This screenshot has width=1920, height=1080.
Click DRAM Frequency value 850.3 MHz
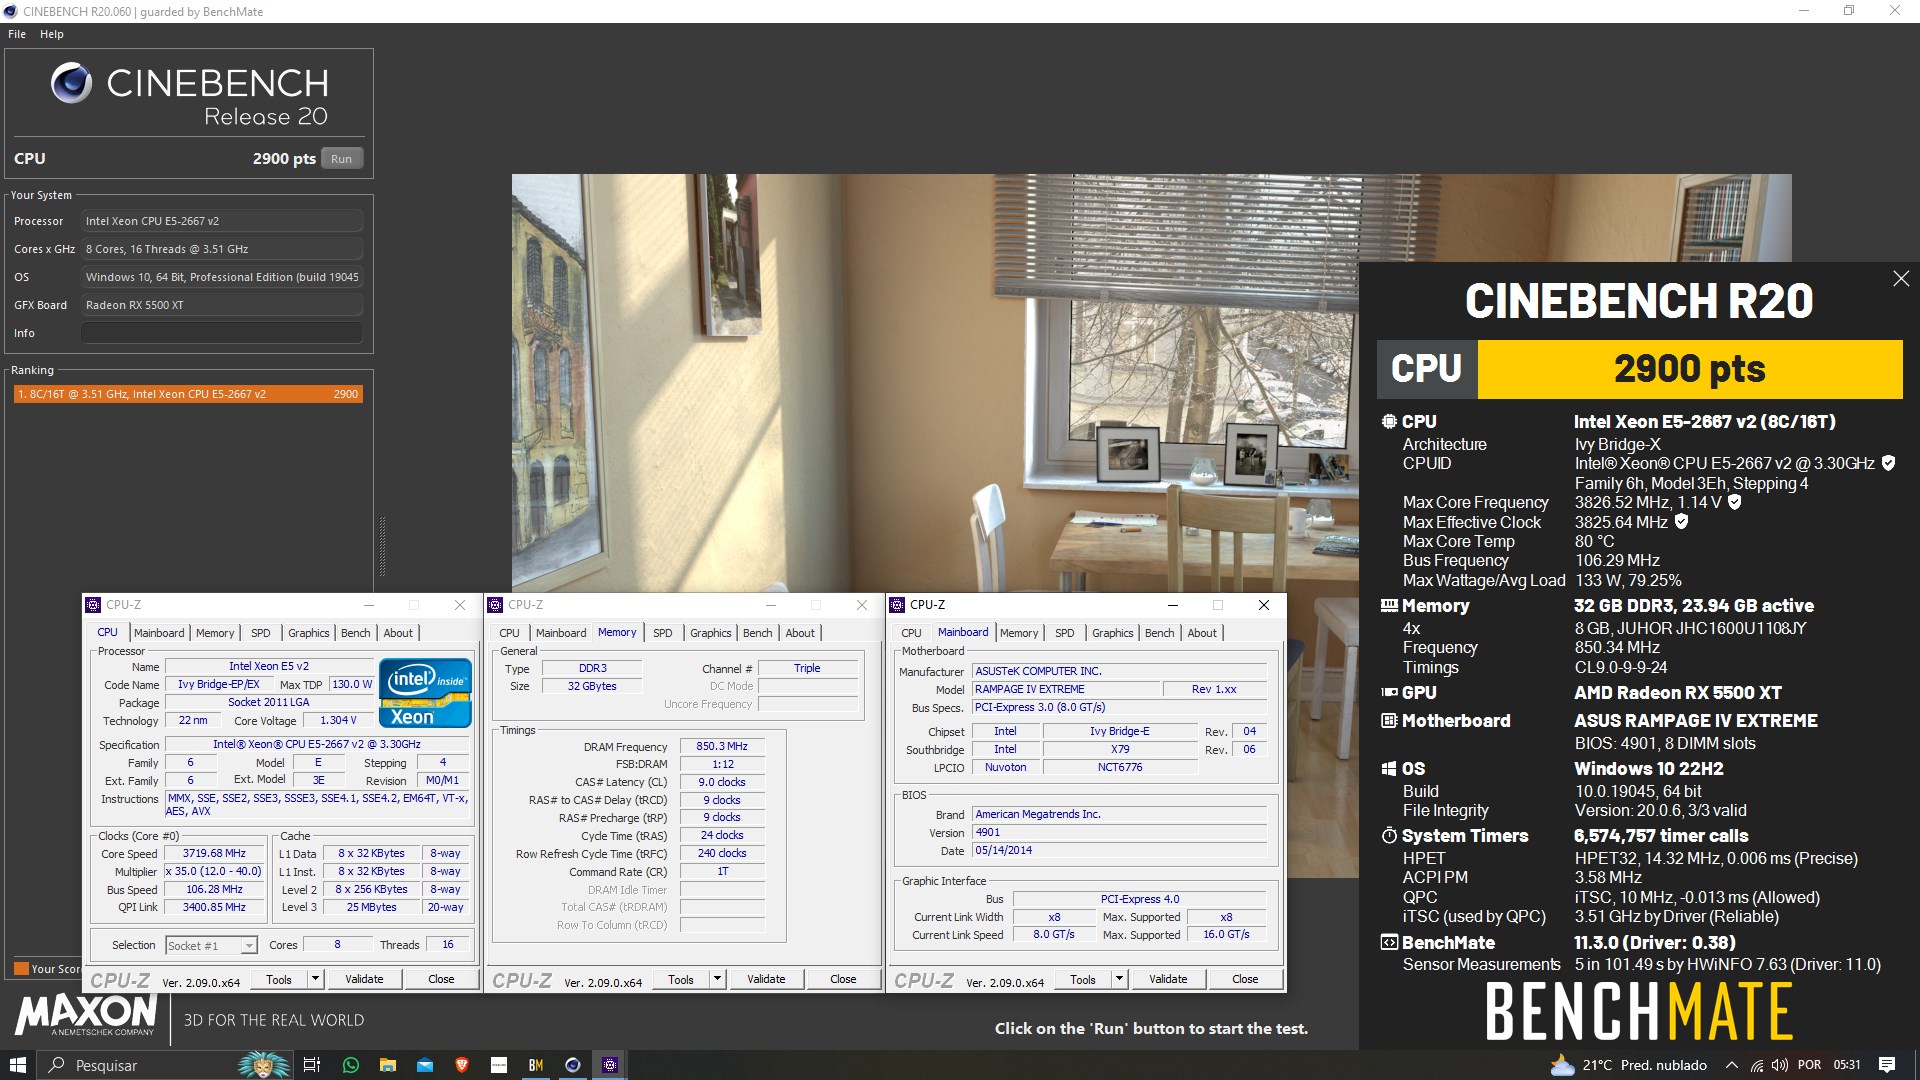pos(722,746)
